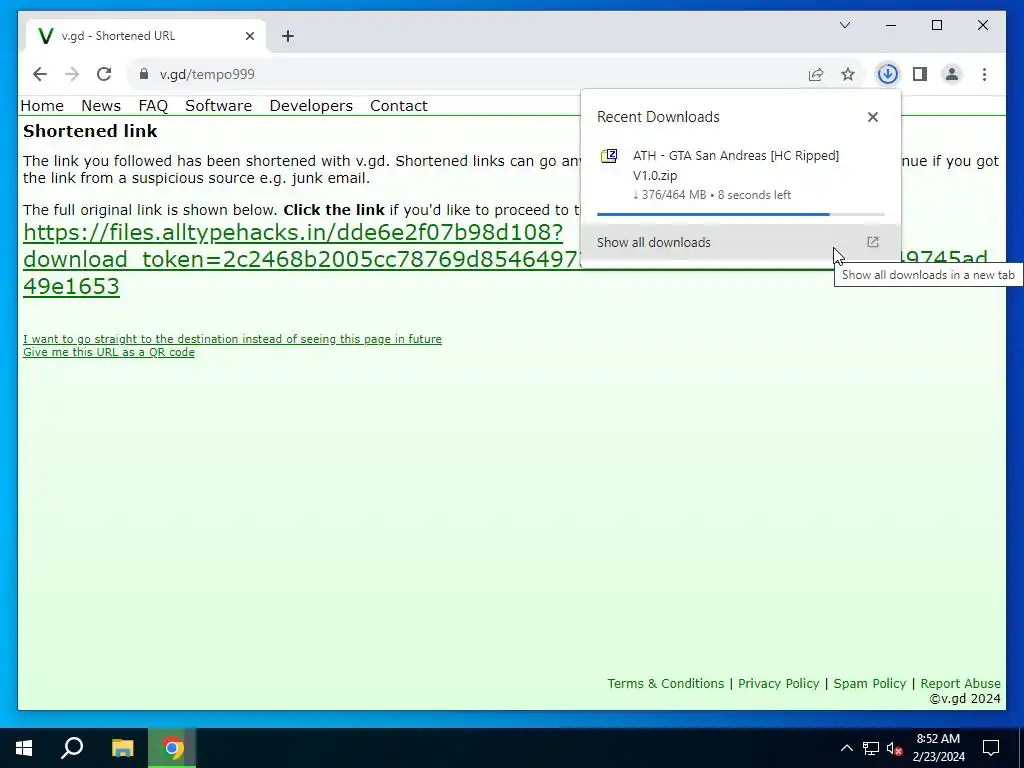Select the v.gd - Shortened URL tab
The height and width of the screenshot is (768, 1024).
(146, 36)
